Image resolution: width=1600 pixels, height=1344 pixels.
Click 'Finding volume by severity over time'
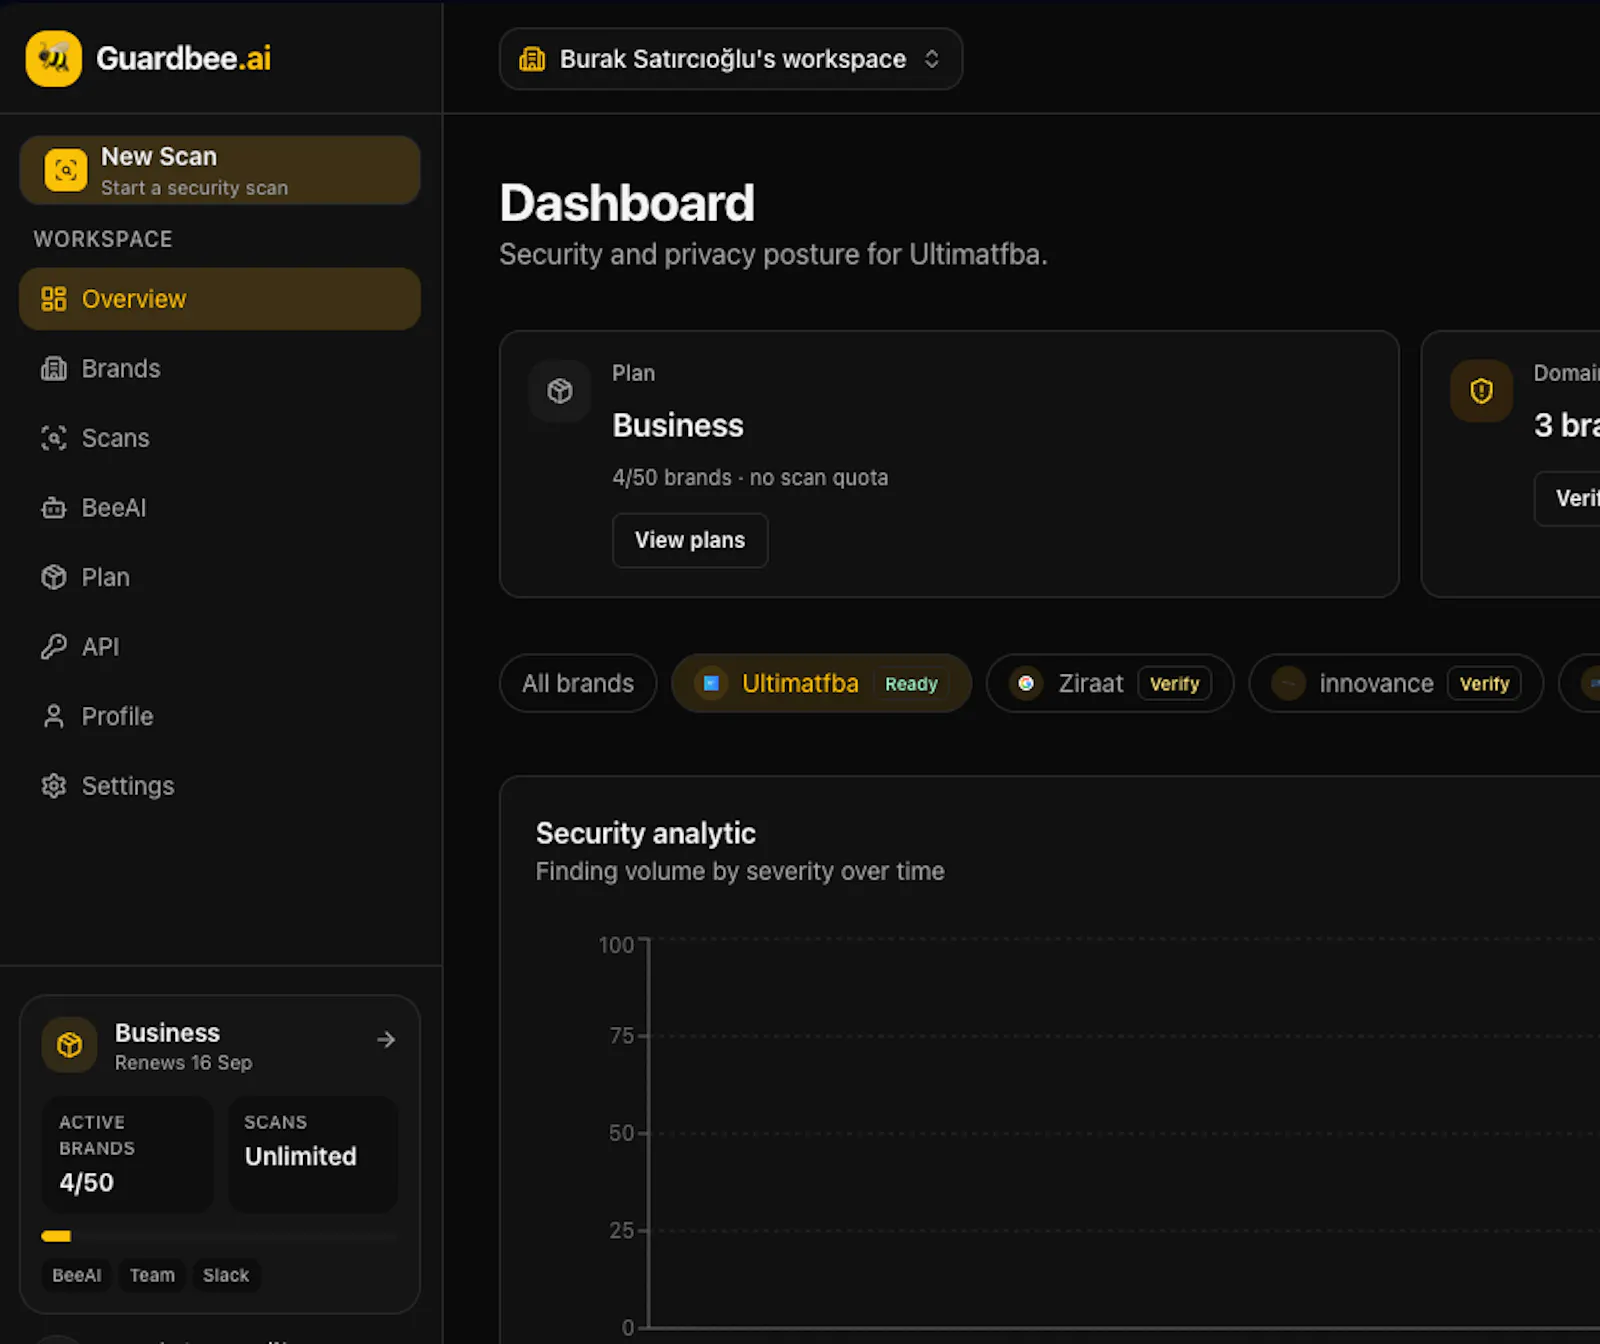pyautogui.click(x=740, y=872)
